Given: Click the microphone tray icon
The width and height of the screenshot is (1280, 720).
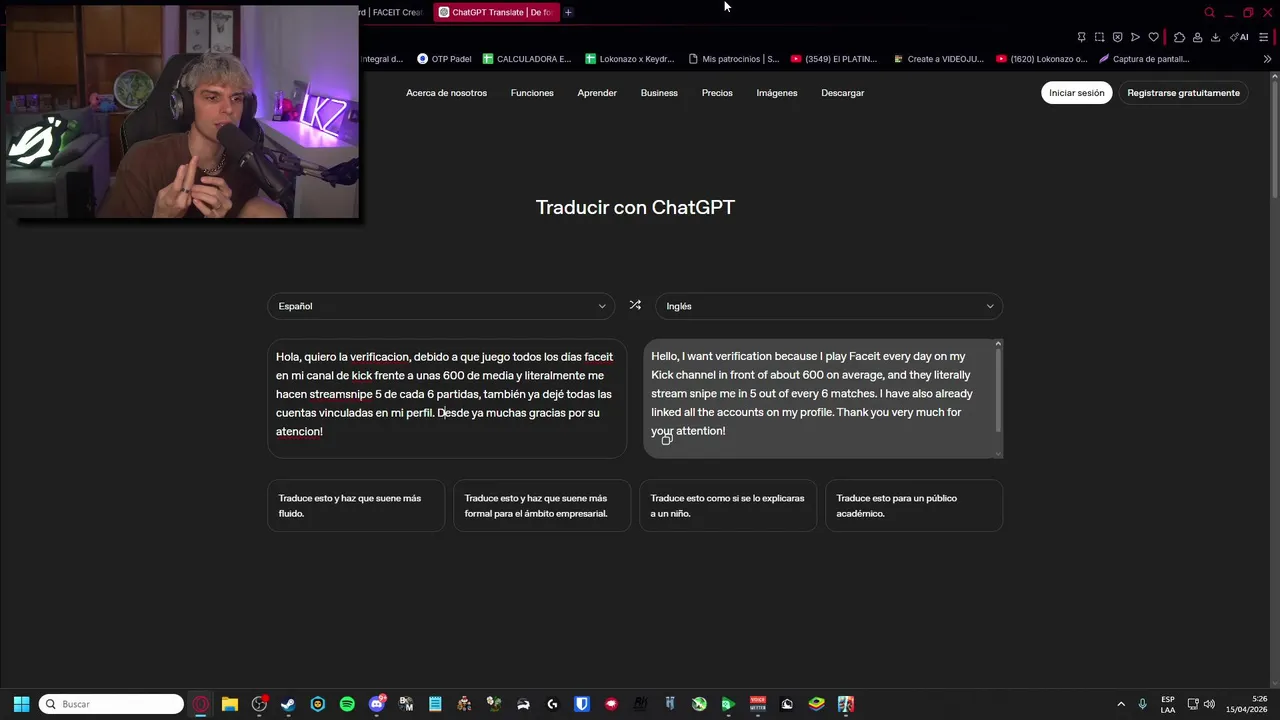Looking at the screenshot, I should pyautogui.click(x=1142, y=704).
